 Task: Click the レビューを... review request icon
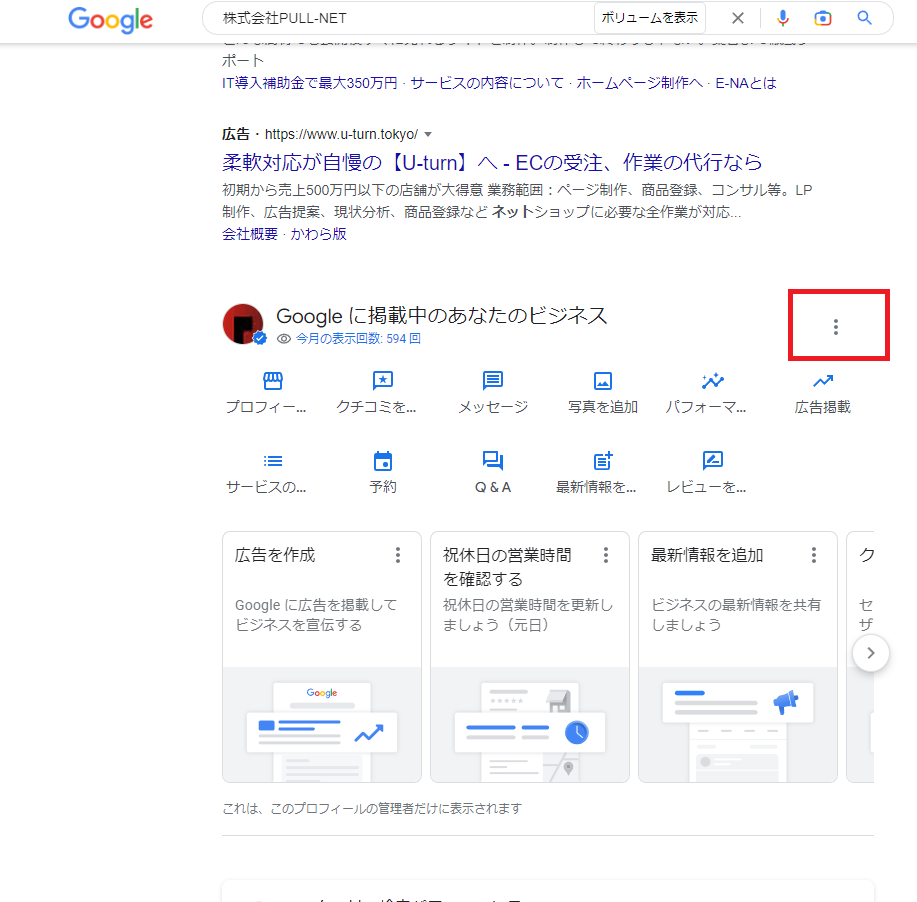[x=712, y=461]
